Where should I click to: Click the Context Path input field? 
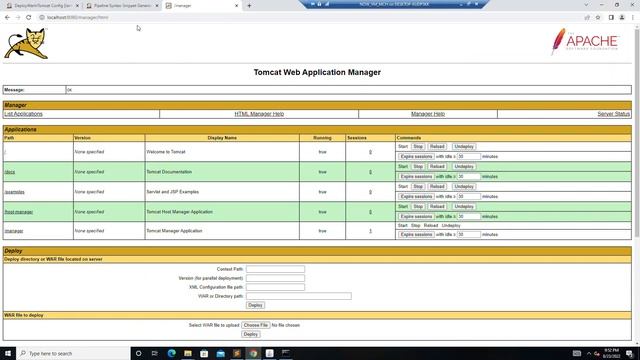pyautogui.click(x=275, y=269)
